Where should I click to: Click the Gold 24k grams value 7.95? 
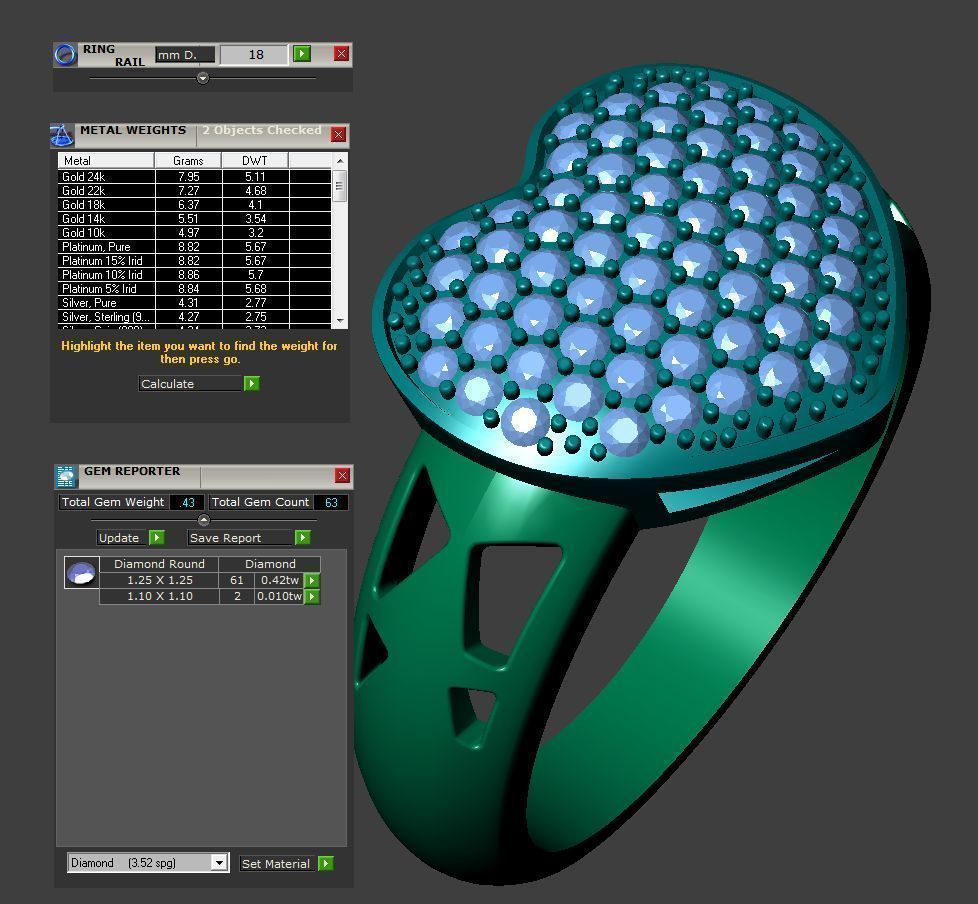(x=188, y=177)
